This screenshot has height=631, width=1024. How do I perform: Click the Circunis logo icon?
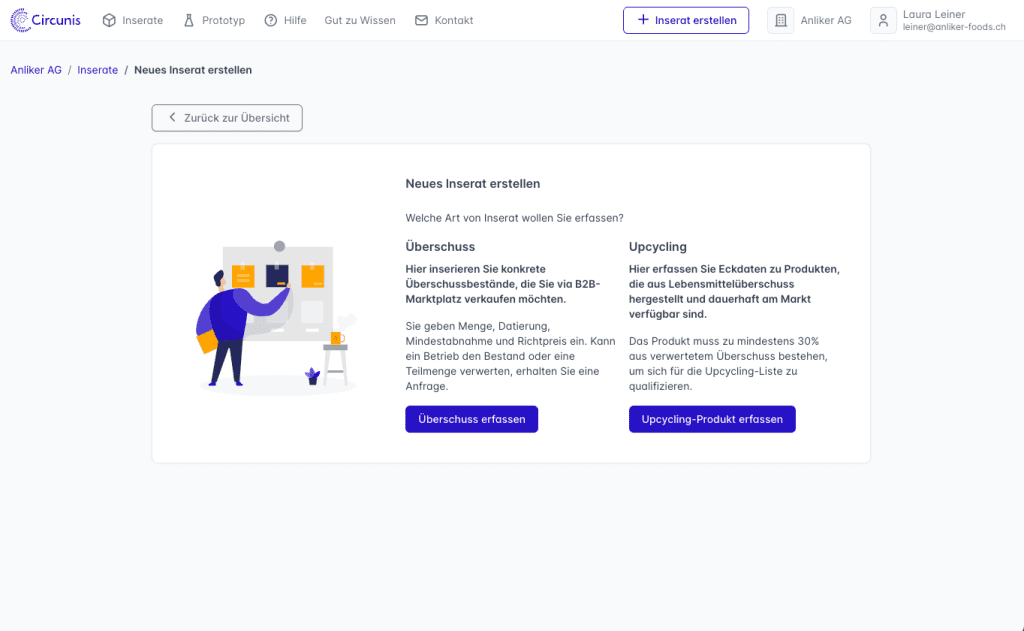coord(21,20)
